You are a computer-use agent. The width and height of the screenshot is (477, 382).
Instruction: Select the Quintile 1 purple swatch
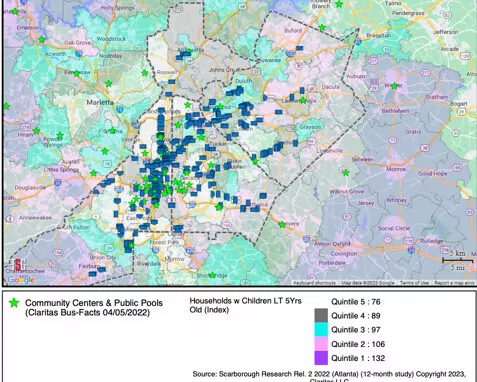click(x=321, y=358)
